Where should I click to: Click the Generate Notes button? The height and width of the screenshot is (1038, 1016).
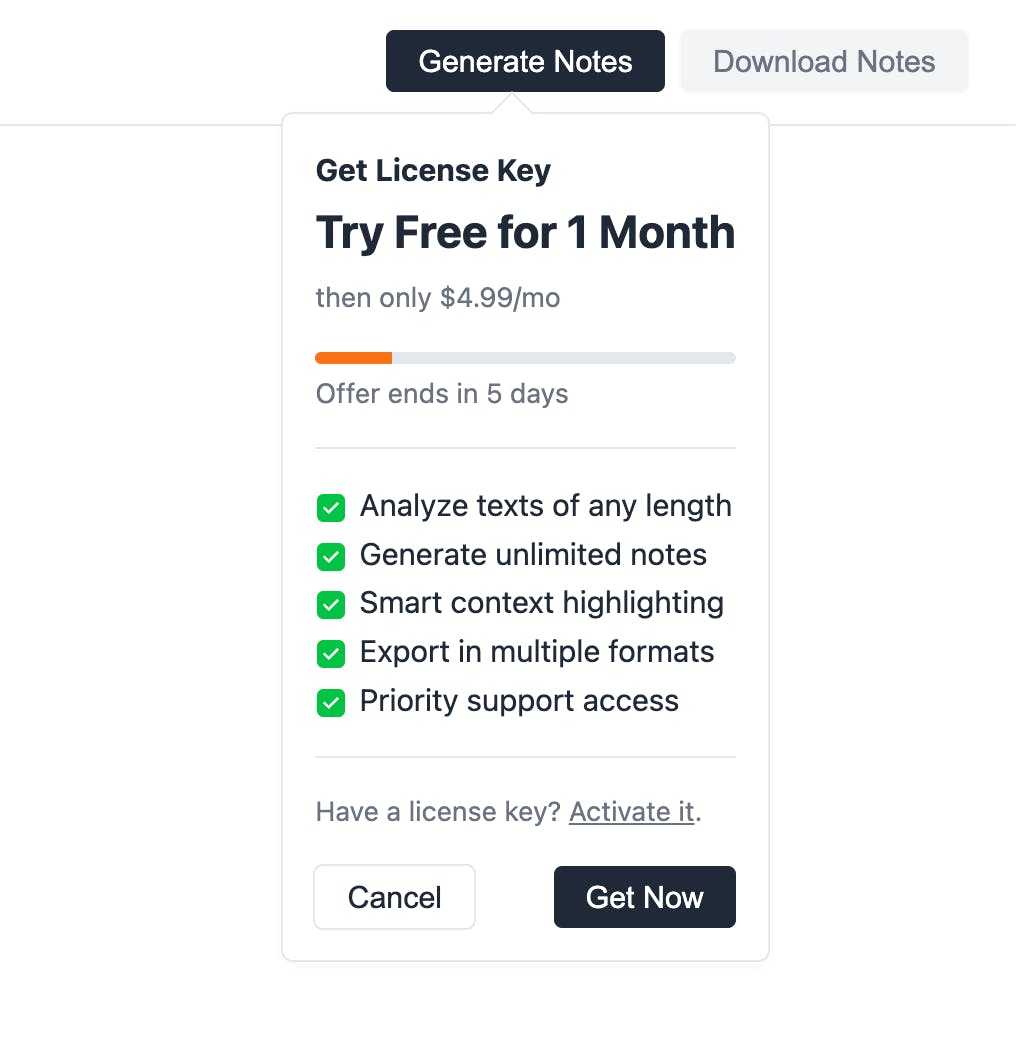point(525,61)
